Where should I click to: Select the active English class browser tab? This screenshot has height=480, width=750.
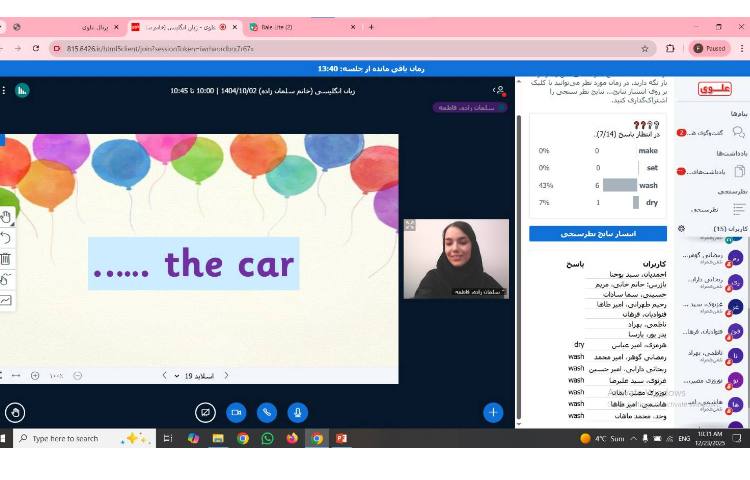click(185, 27)
